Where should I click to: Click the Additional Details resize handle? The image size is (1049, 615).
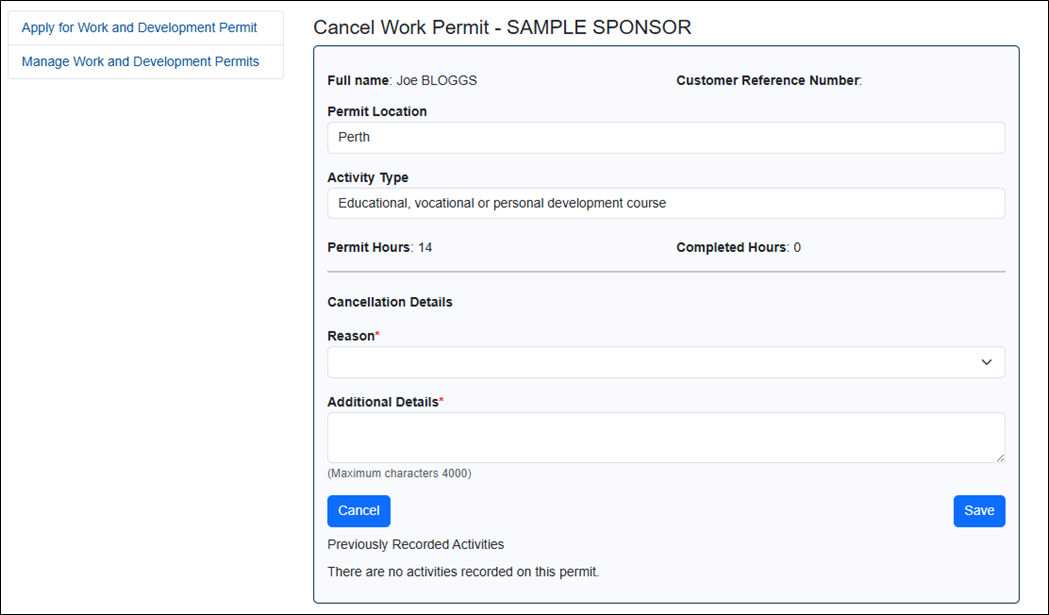coord(999,457)
